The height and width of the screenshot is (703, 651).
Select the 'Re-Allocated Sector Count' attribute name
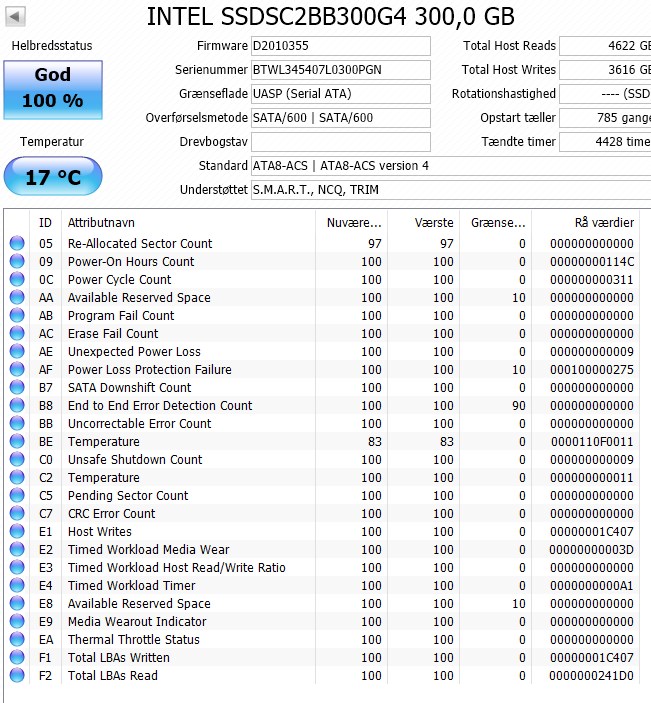(140, 243)
